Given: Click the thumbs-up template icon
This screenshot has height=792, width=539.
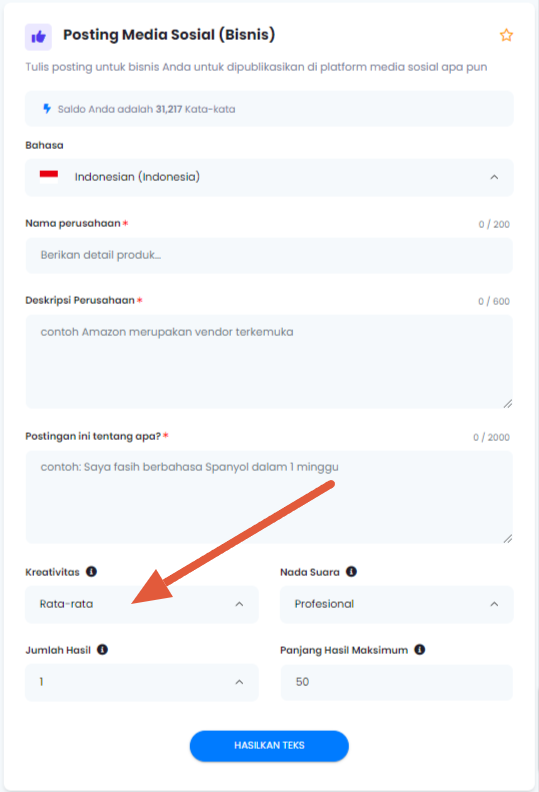Looking at the screenshot, I should [x=38, y=37].
